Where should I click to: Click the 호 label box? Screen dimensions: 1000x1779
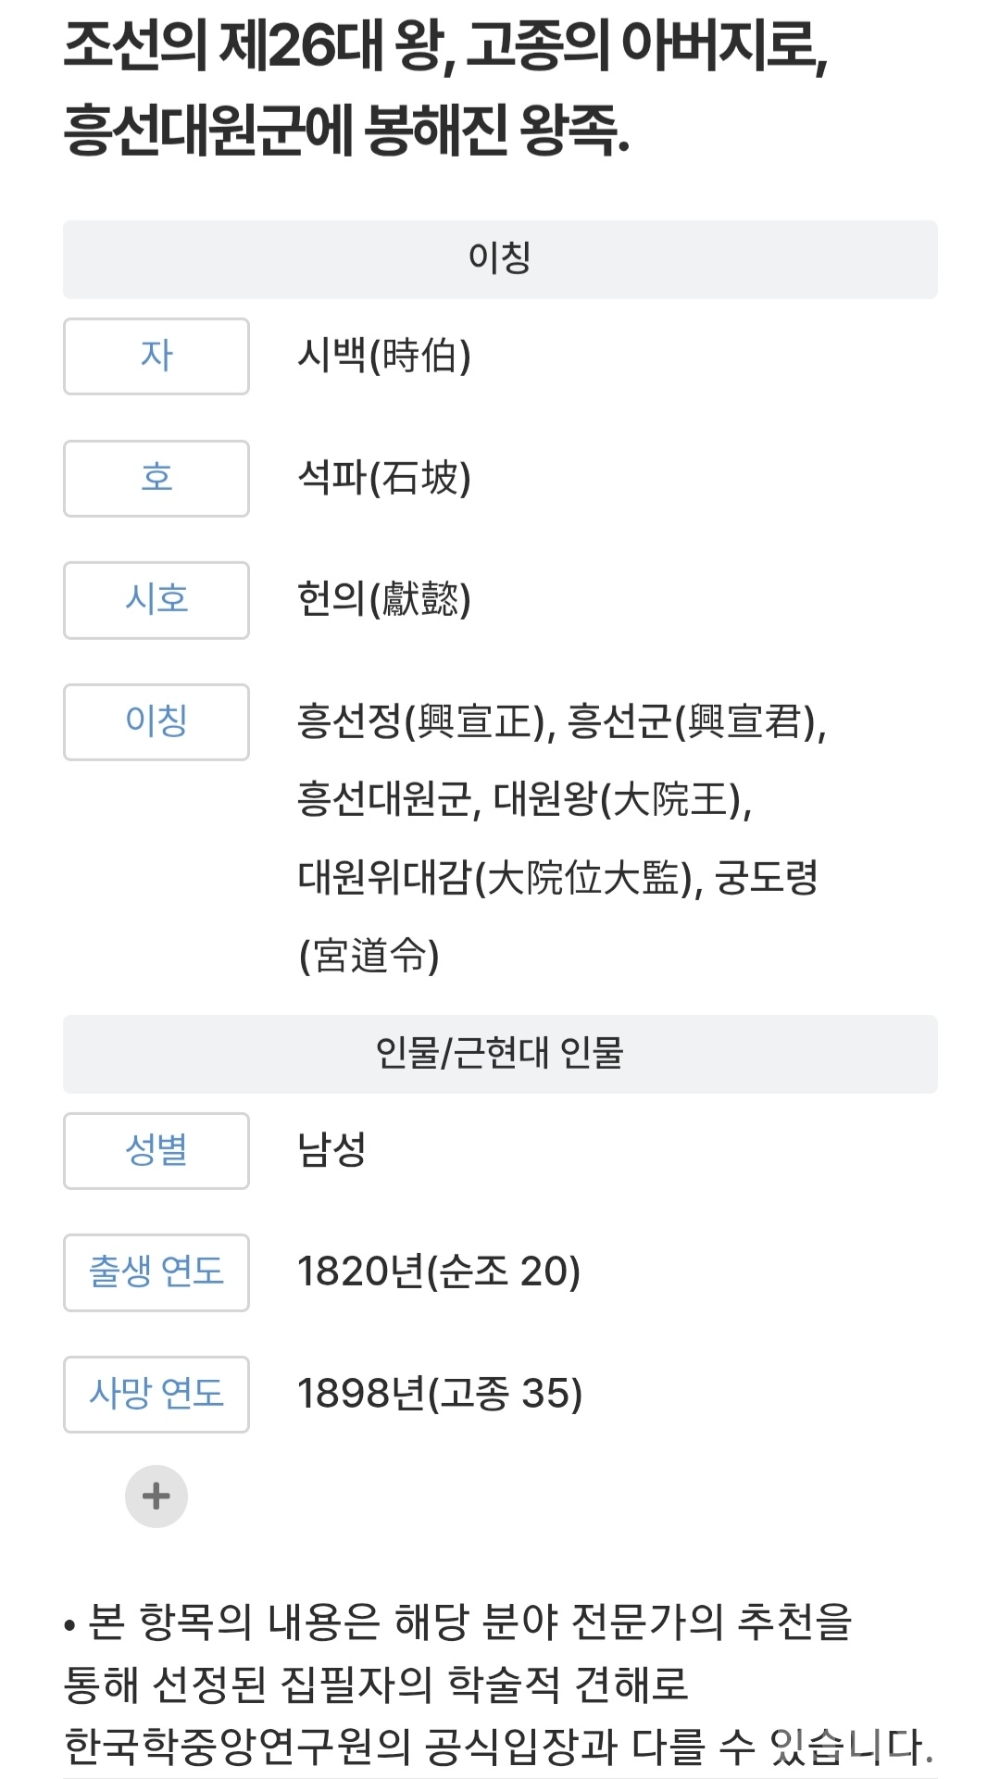coord(156,478)
